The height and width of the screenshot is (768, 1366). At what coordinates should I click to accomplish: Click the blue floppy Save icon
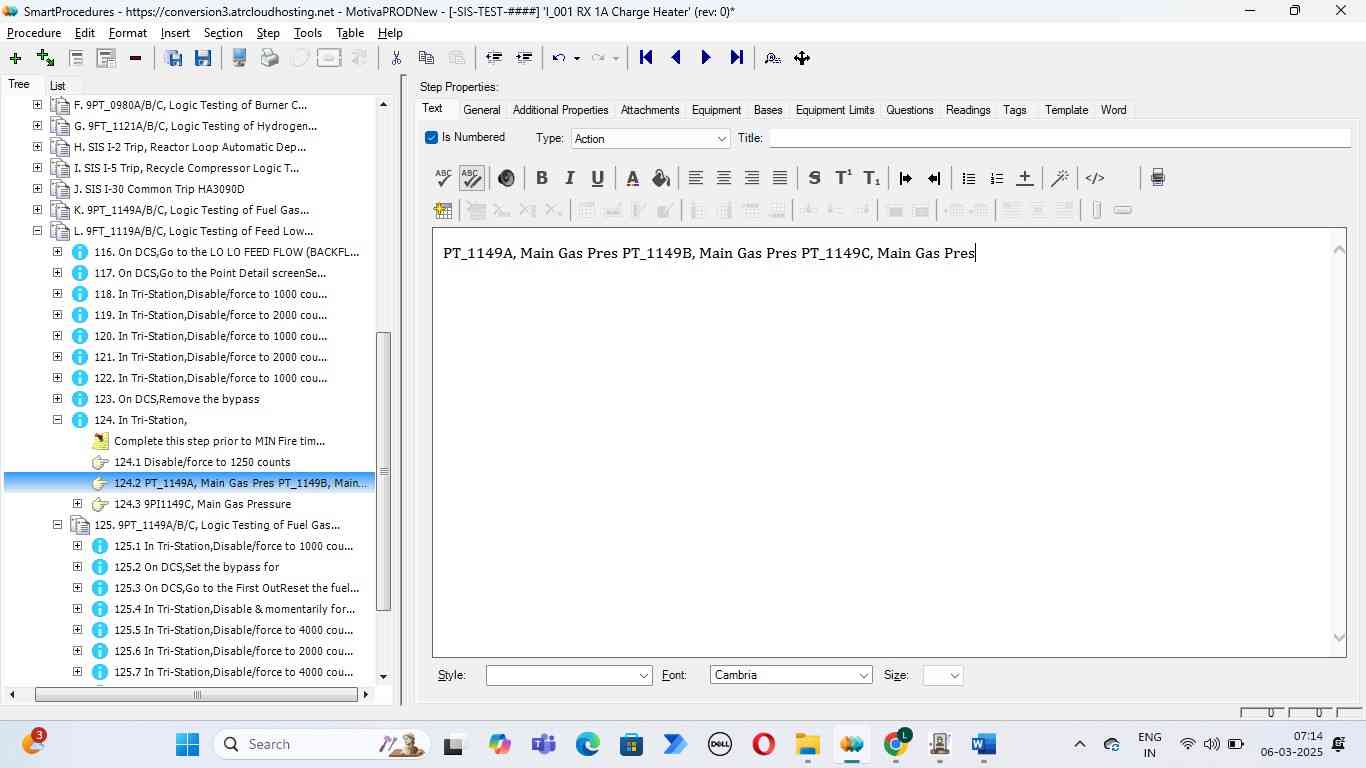(x=203, y=58)
